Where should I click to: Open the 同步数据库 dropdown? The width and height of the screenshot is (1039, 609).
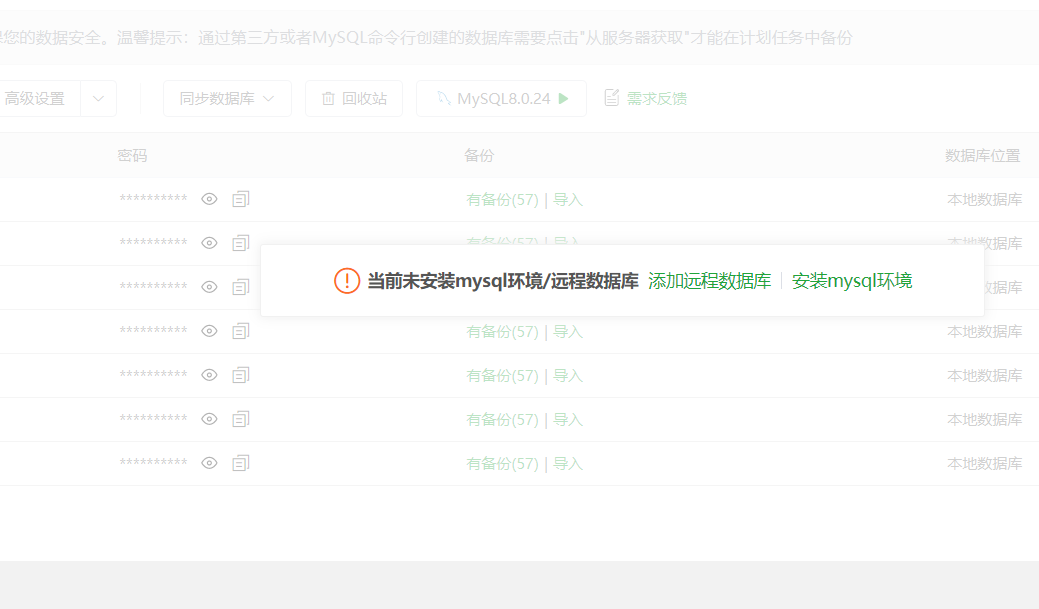tap(227, 99)
